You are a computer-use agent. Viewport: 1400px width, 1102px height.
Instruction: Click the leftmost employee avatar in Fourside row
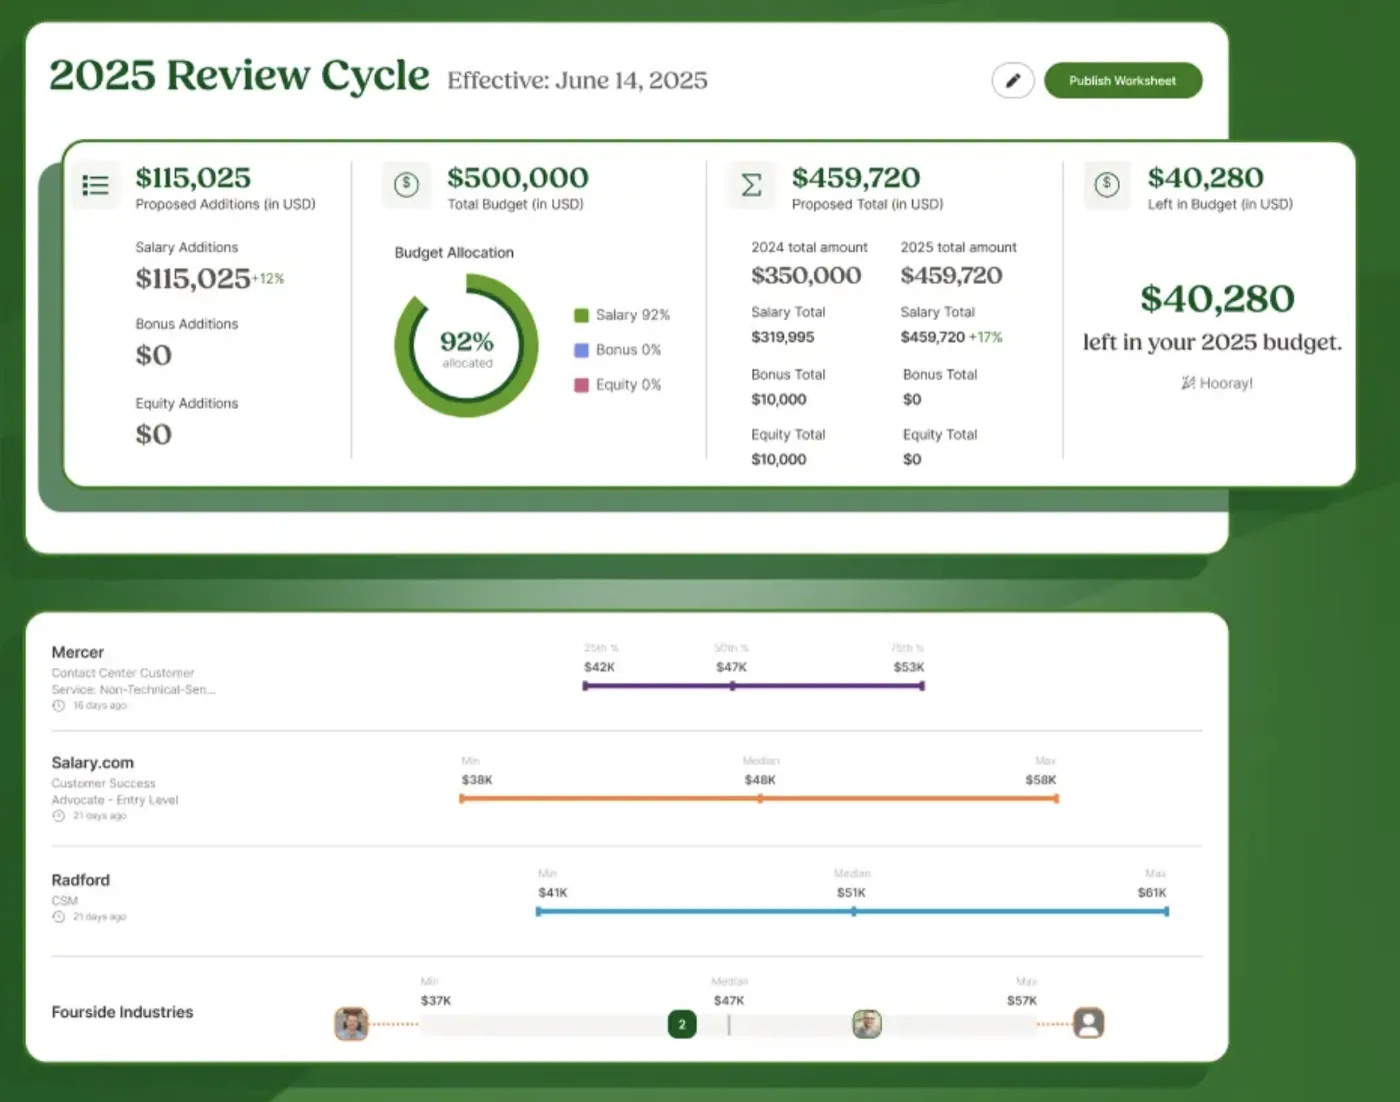351,1024
